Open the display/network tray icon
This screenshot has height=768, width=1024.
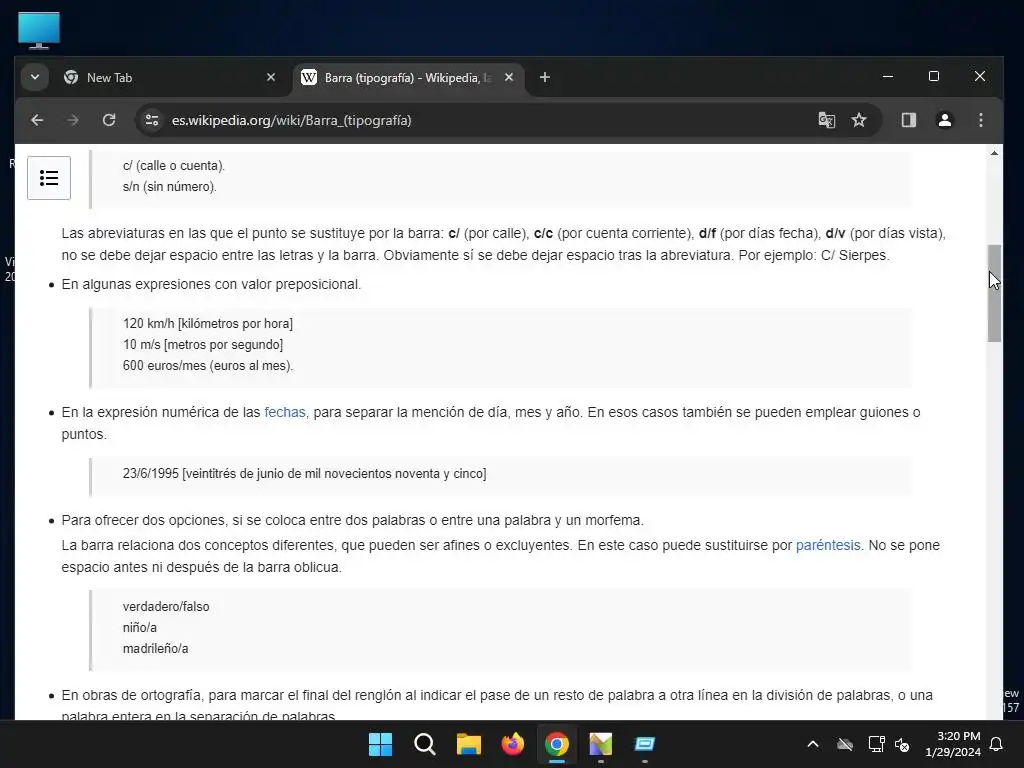pos(876,744)
